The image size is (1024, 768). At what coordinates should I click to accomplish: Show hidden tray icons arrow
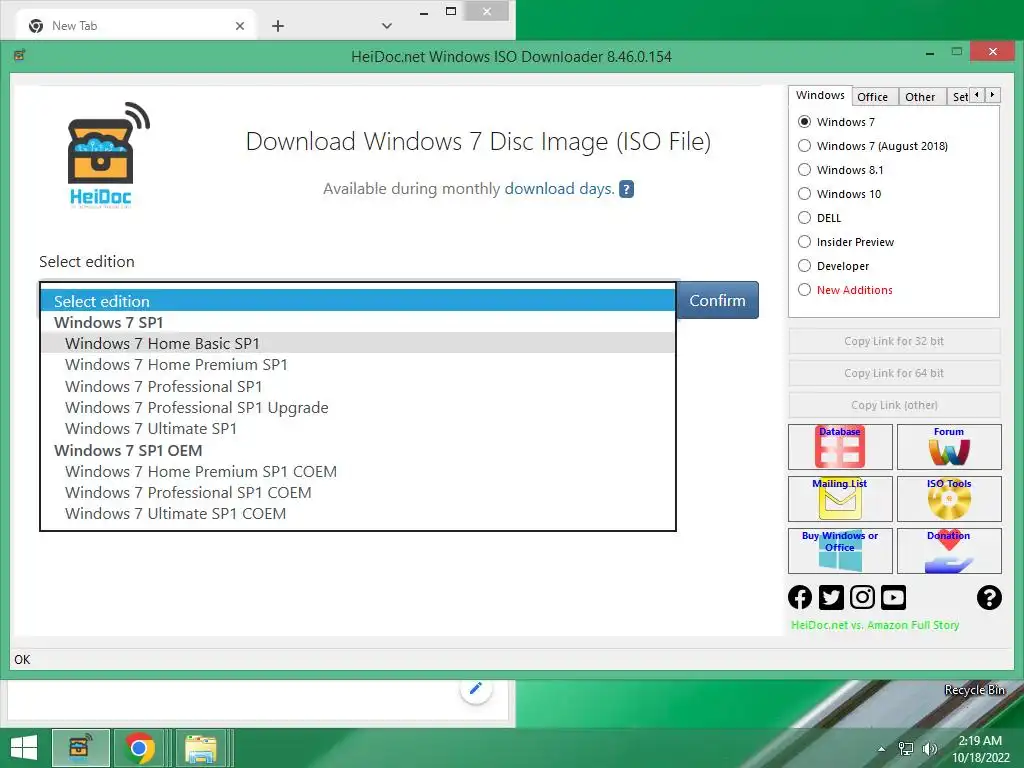coord(882,749)
